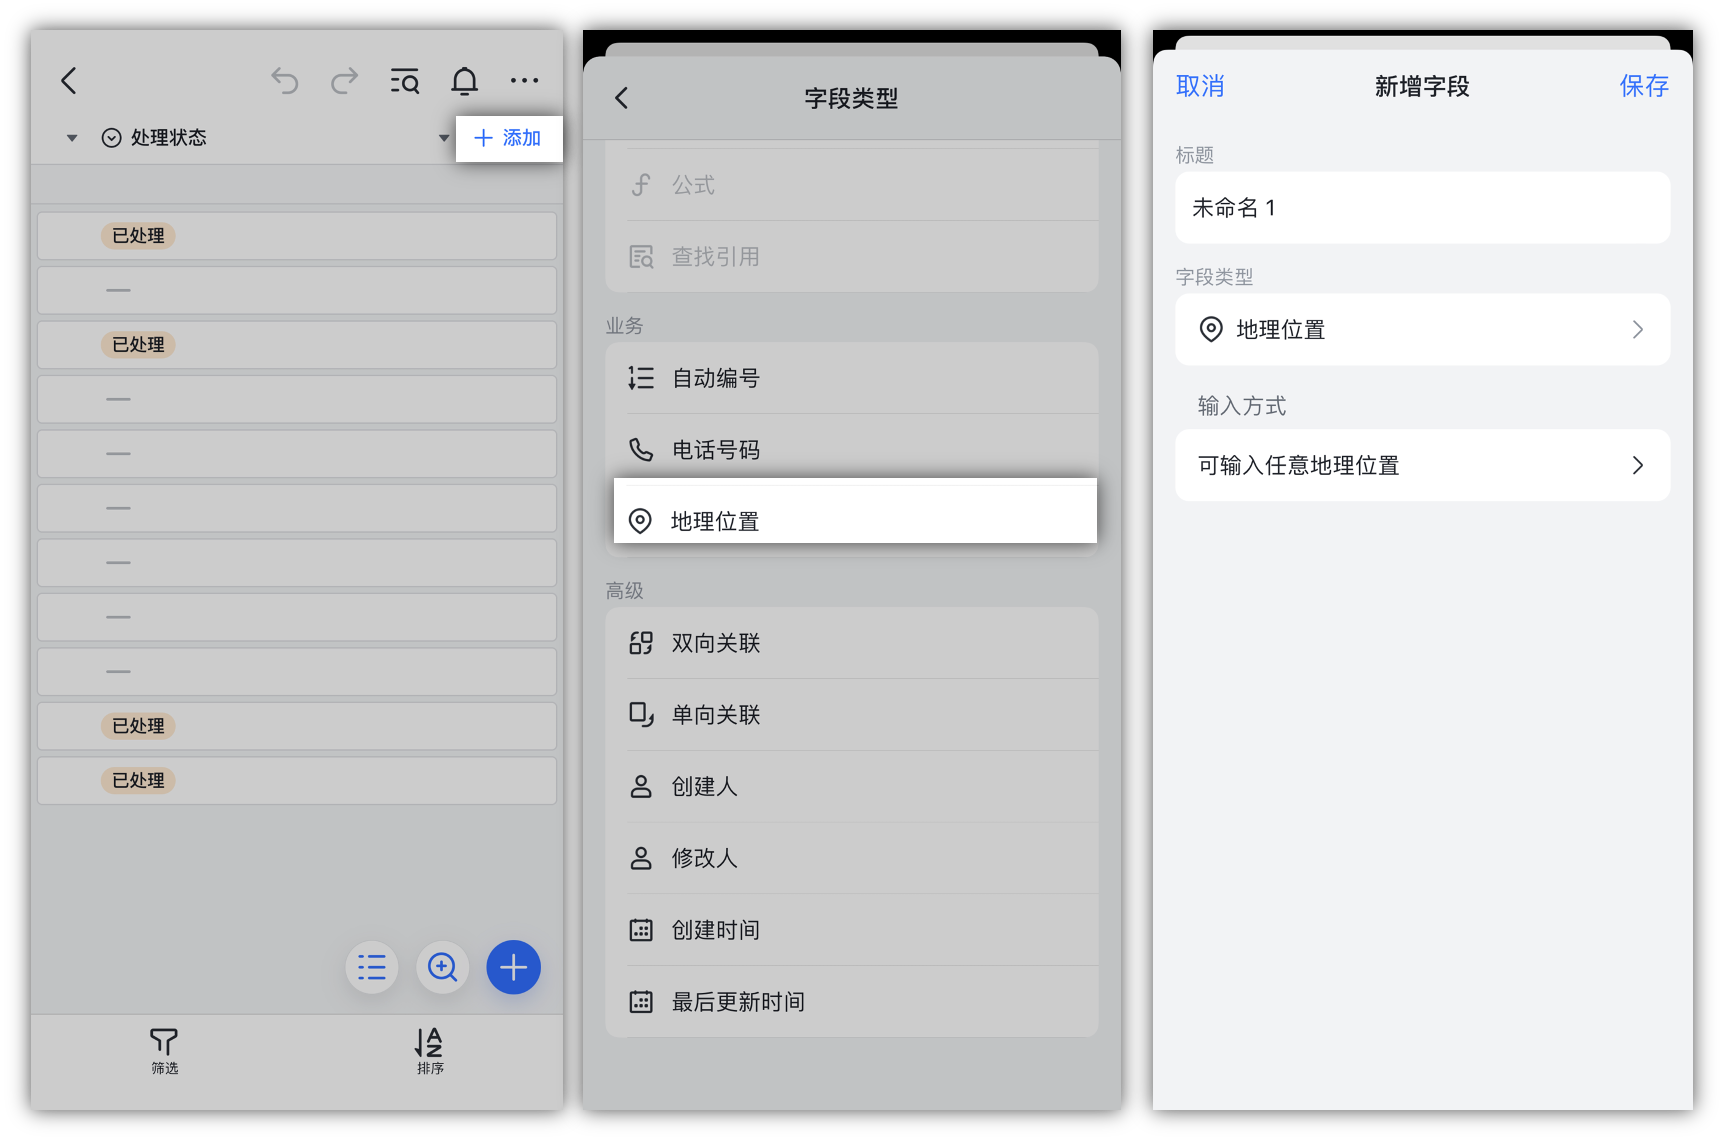This screenshot has width=1724, height=1140.
Task: Click the redo arrow icon
Action: (x=344, y=81)
